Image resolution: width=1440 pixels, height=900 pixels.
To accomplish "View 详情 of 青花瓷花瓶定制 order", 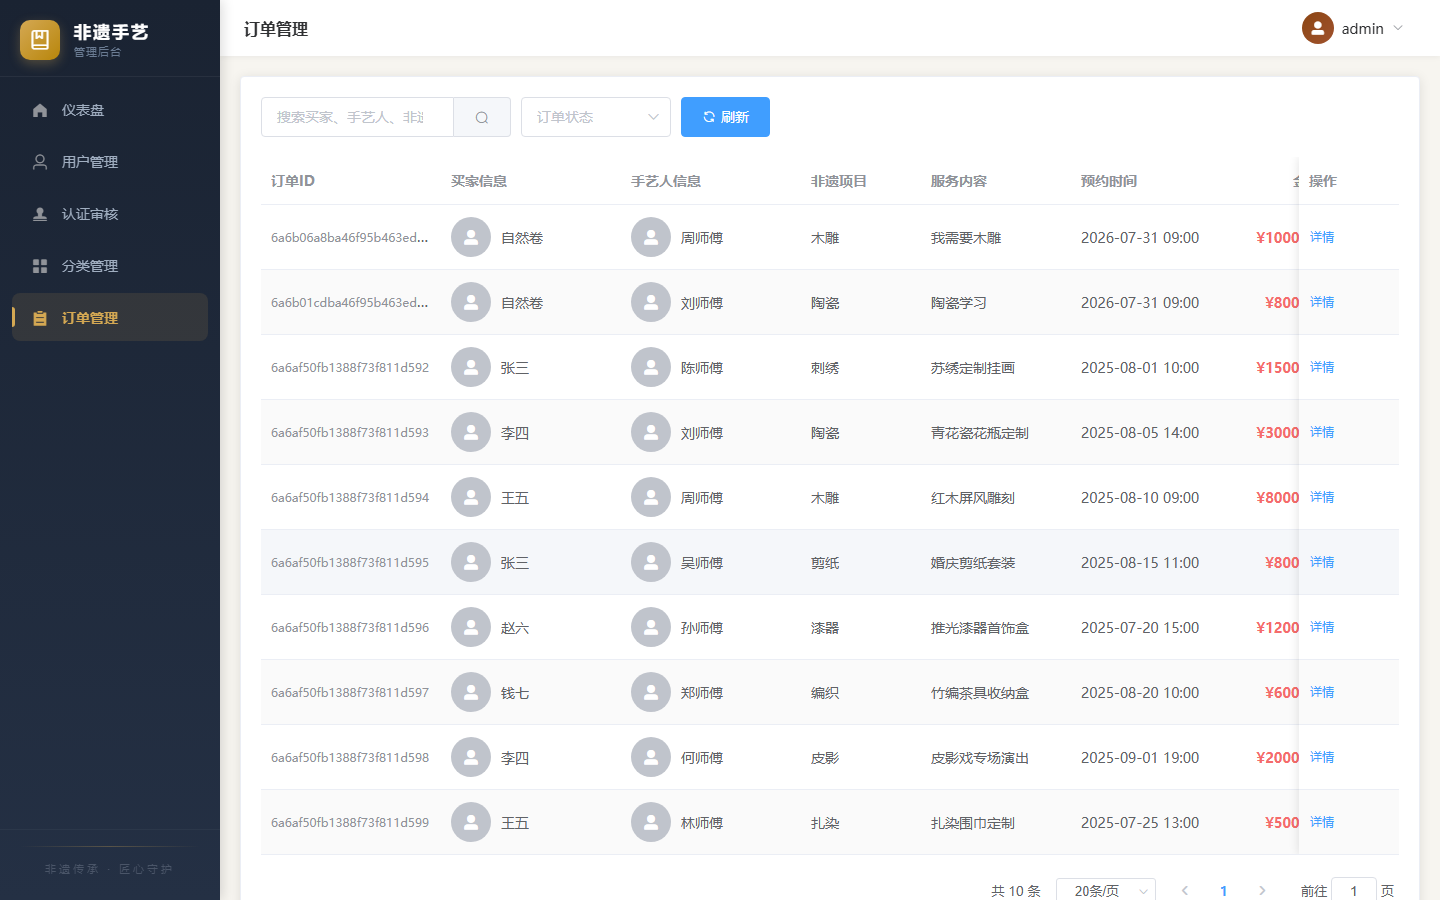I will (1322, 432).
